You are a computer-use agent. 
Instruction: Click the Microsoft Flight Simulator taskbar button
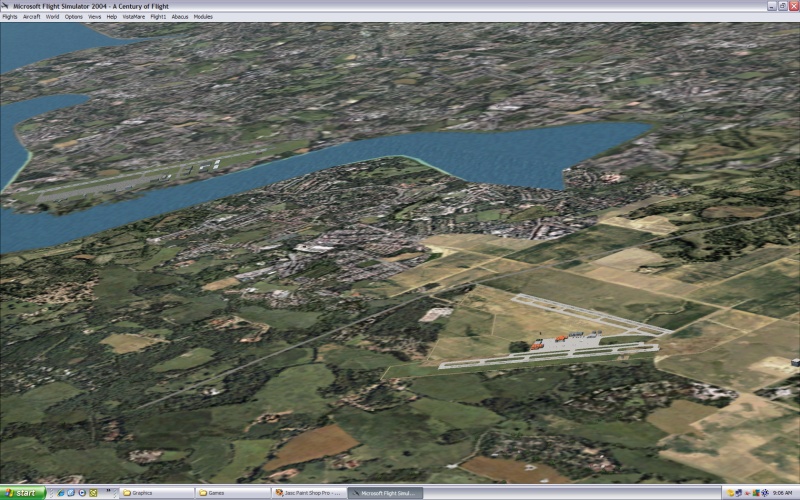coord(386,493)
